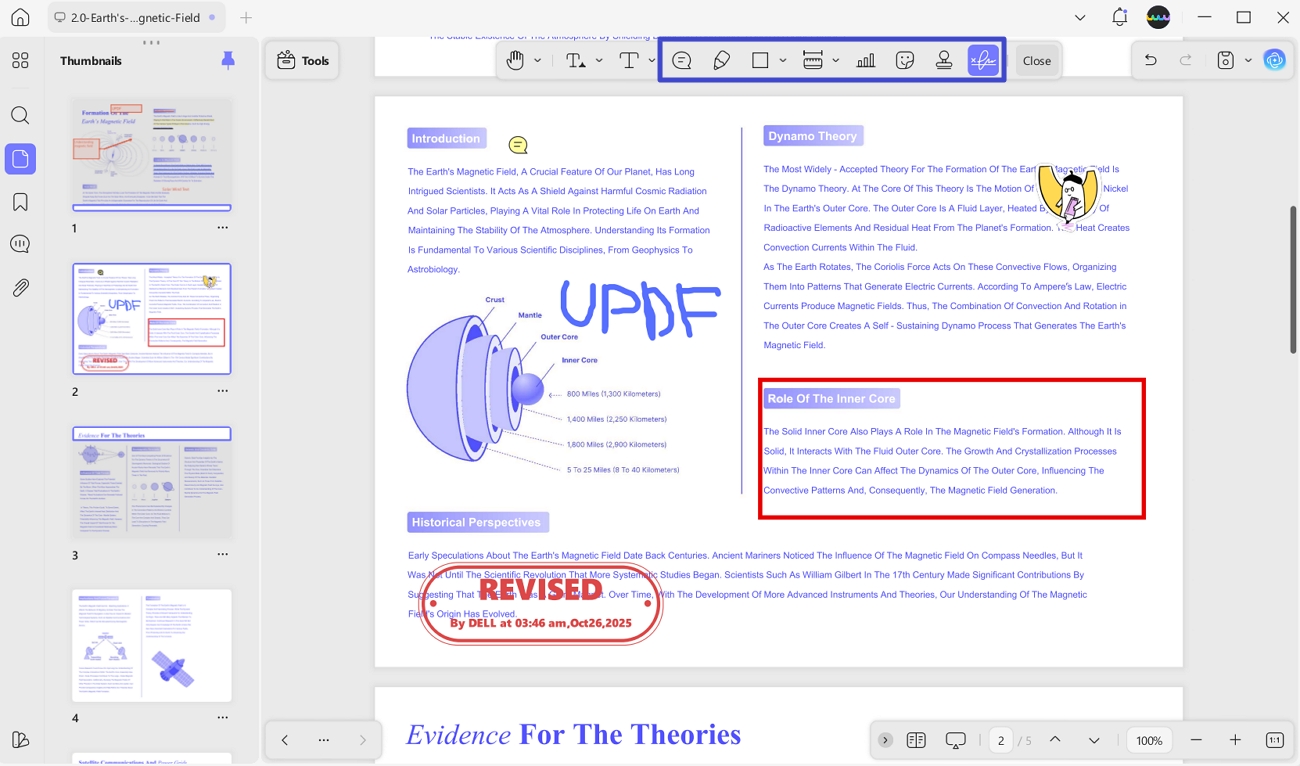Open the measure tool dropdown
Screen dimensions: 1300x766
pyautogui.click(x=837, y=60)
